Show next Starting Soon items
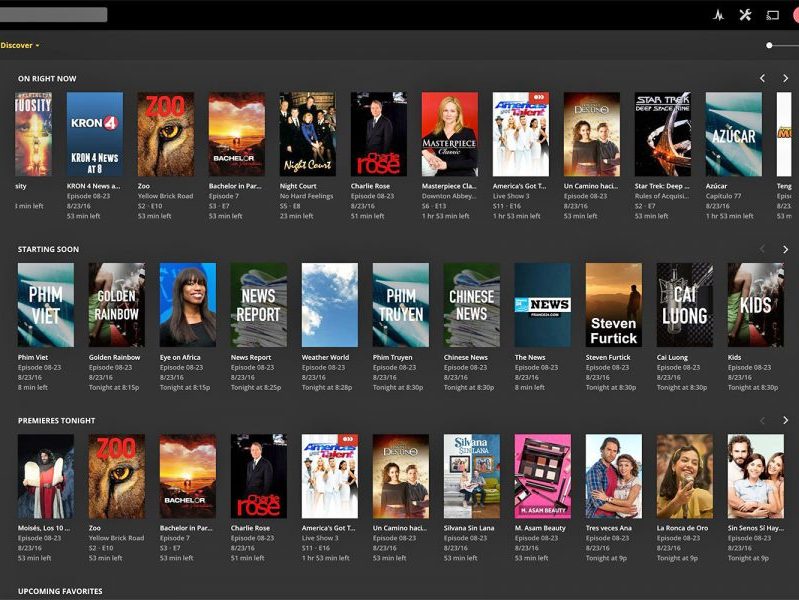The height and width of the screenshot is (600, 799). click(x=785, y=249)
